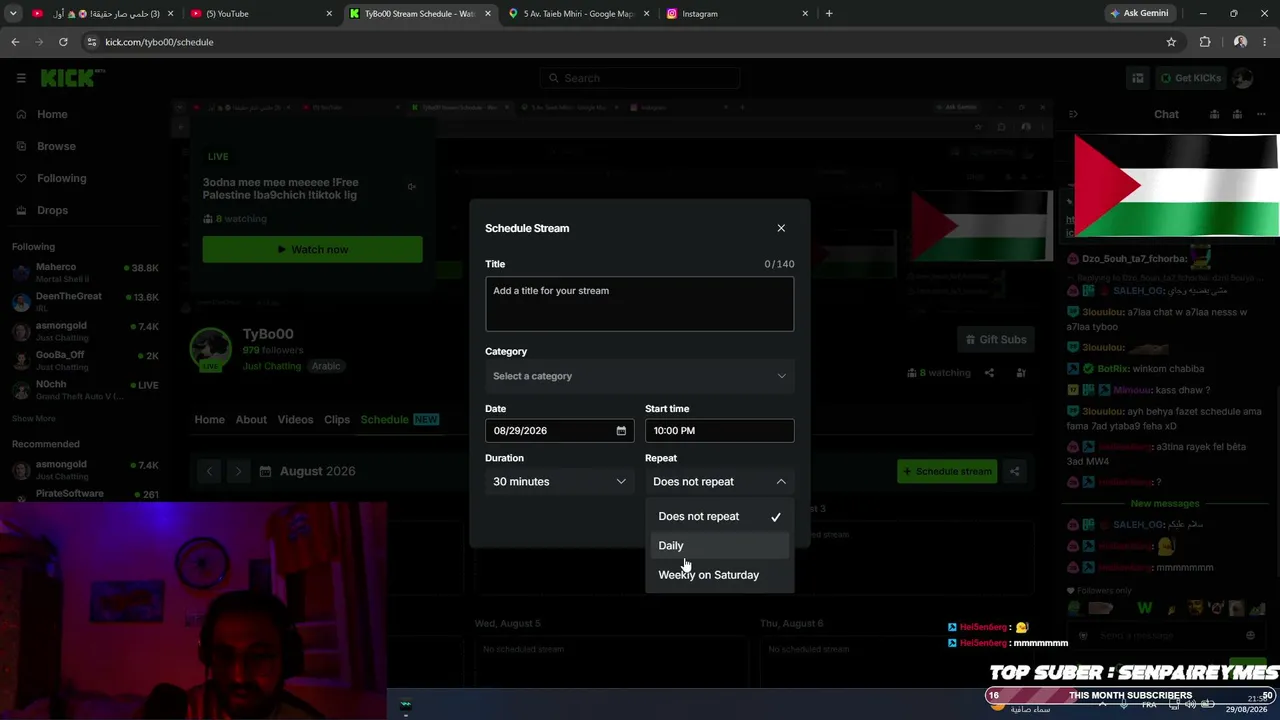Click the share icon beside Schedule stream
This screenshot has width=1280, height=720.
tap(1014, 471)
